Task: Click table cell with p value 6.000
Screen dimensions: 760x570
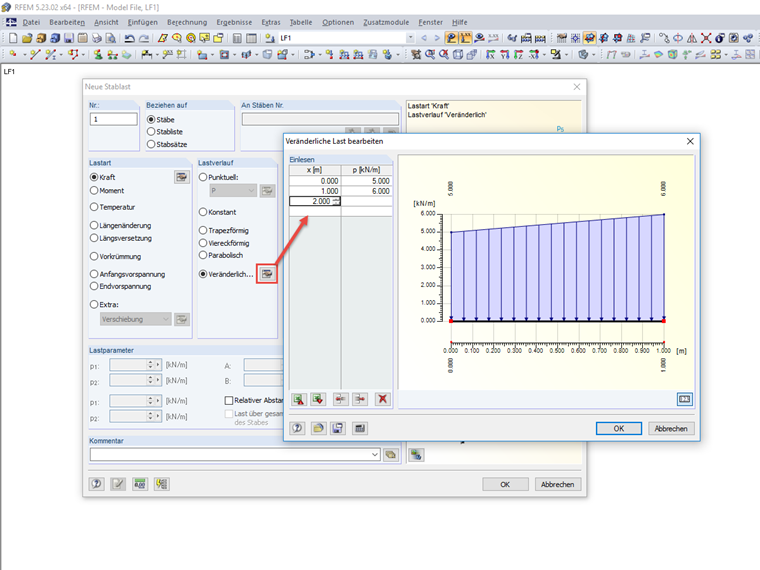Action: pyautogui.click(x=367, y=191)
